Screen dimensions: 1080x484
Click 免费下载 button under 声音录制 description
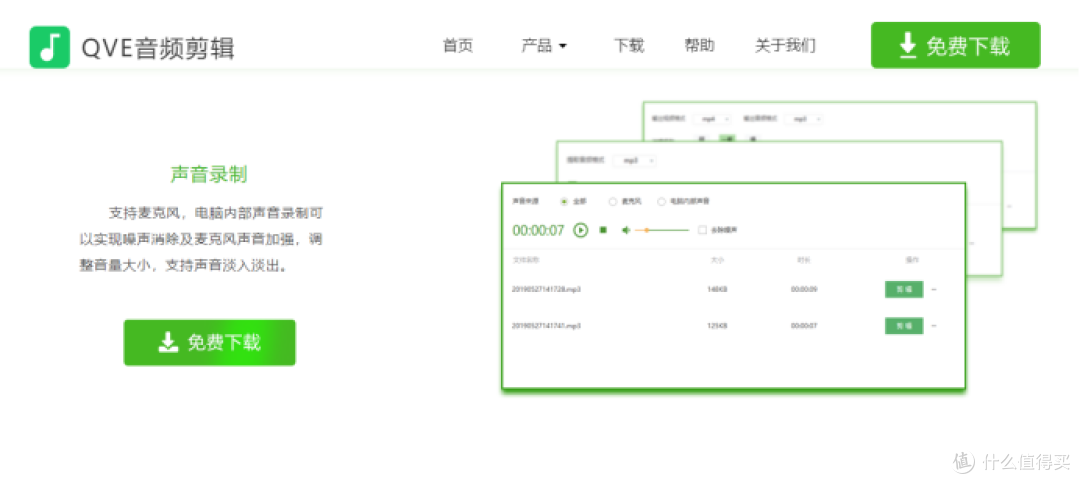(x=209, y=342)
